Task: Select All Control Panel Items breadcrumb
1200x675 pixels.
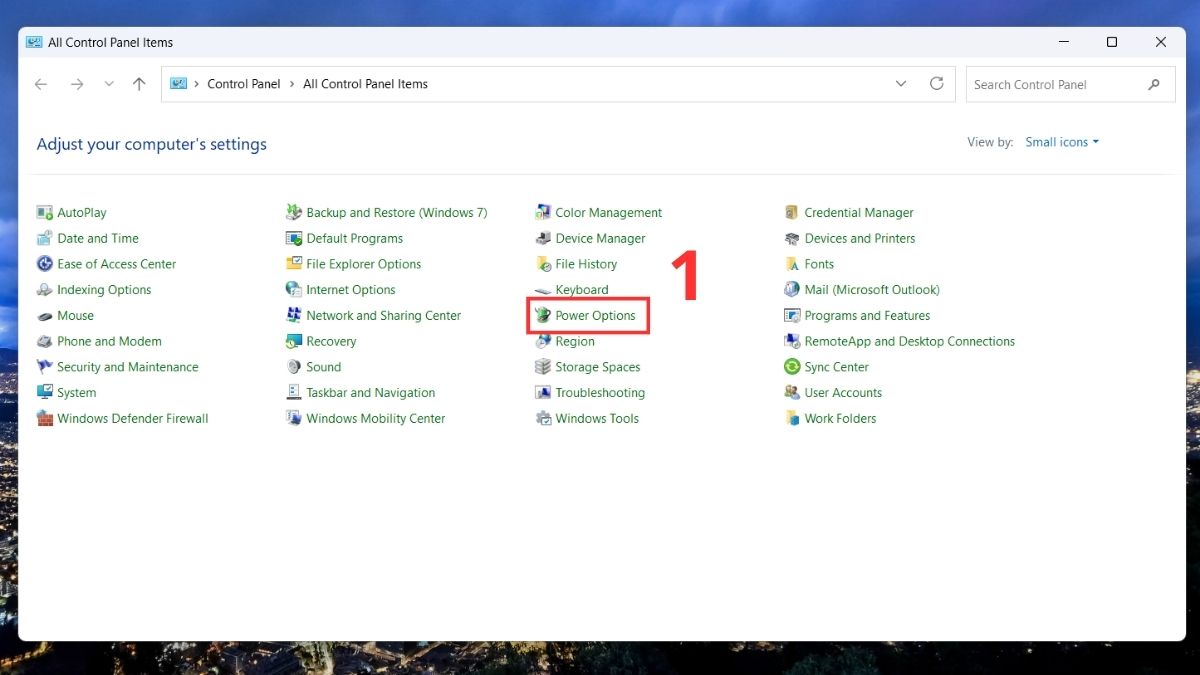Action: tap(365, 84)
